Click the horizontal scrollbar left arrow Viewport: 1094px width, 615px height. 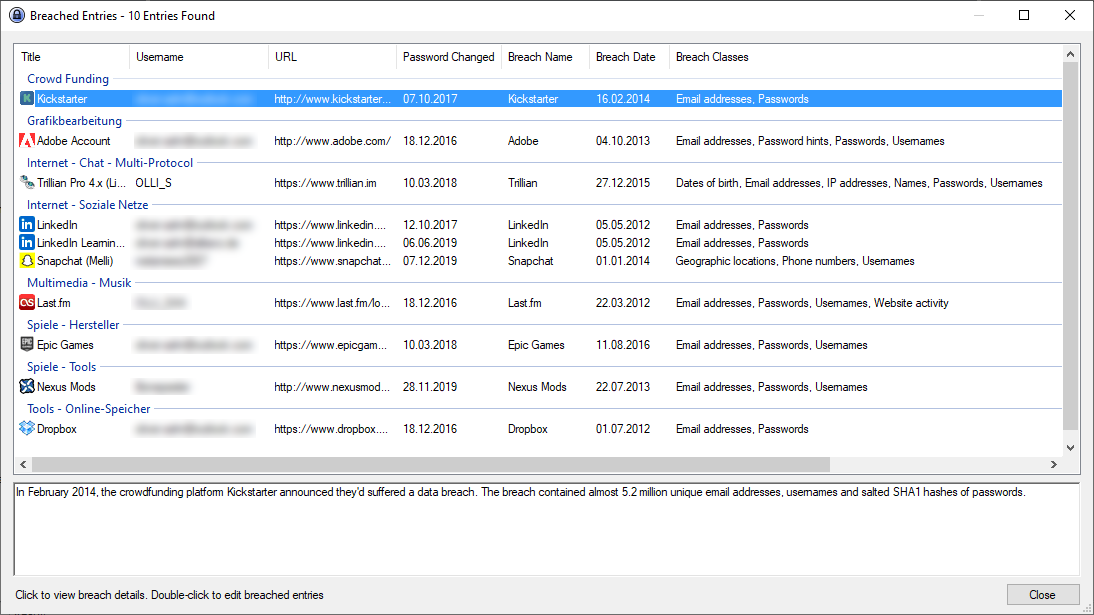tap(23, 464)
